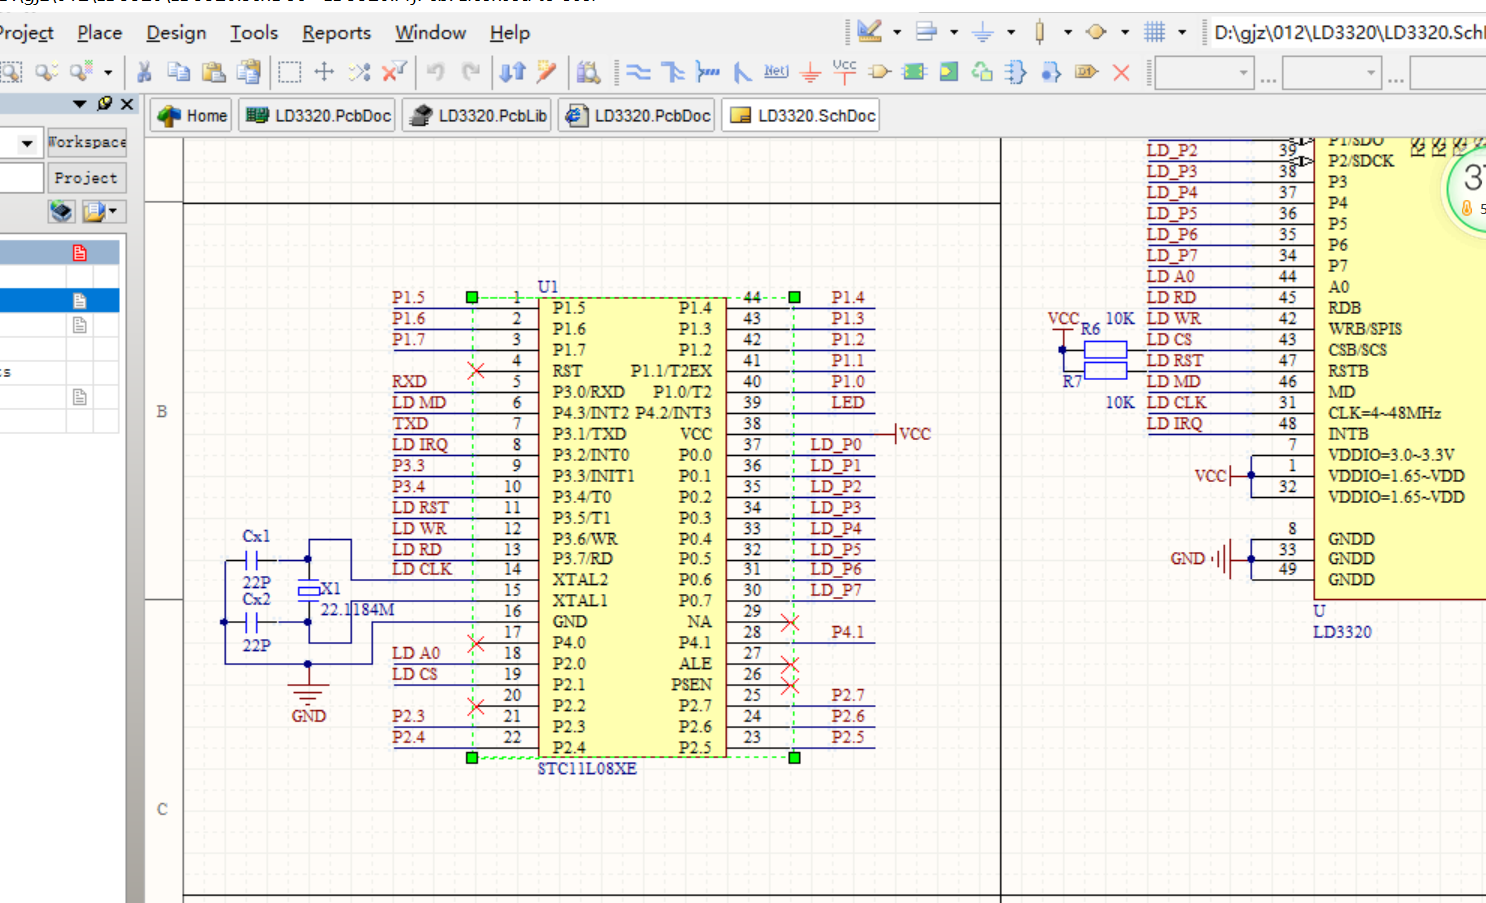Open the workspace combo dropdown in panel
Screen dimensions: 1486x903
coord(27,143)
